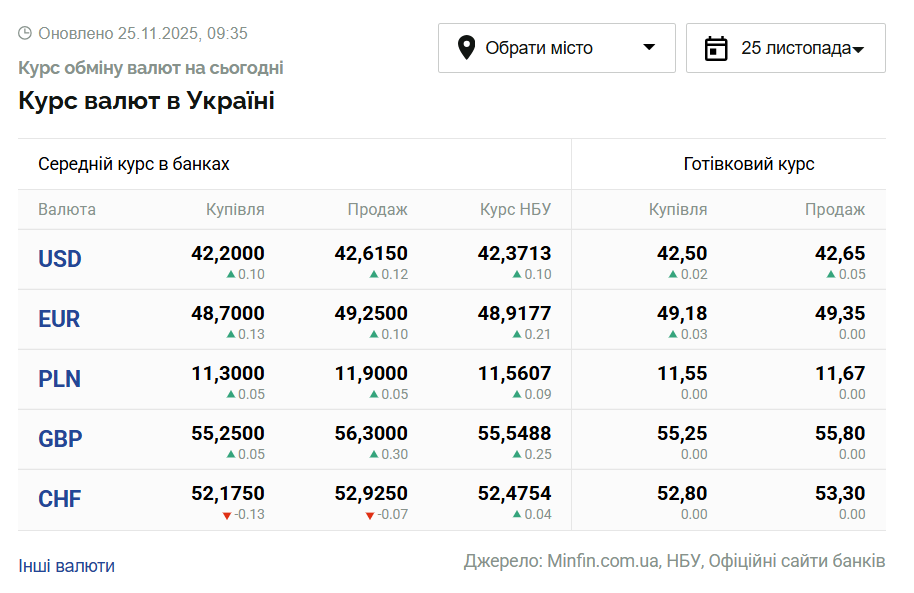Open the Обрати місто city dropdown

(x=556, y=48)
